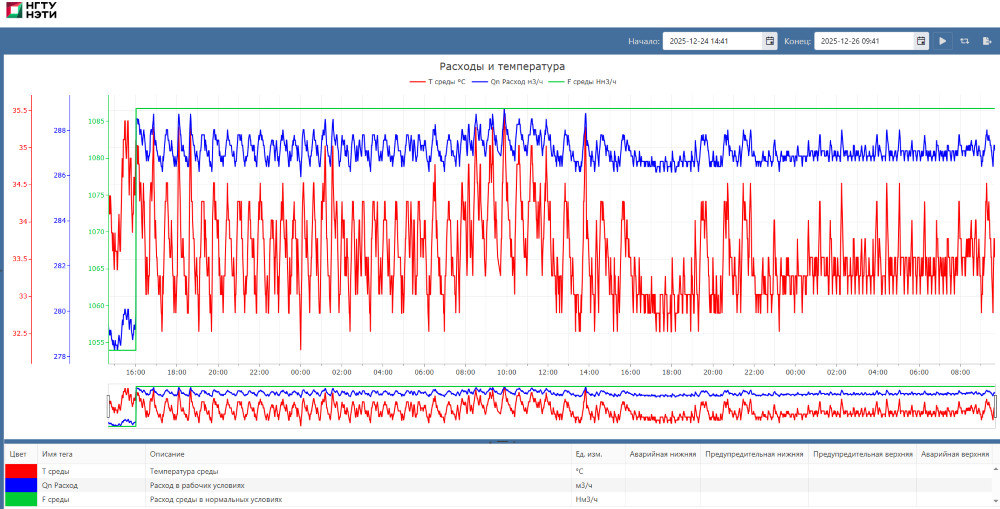Click the refresh arrows icon in toolbar

pos(965,41)
